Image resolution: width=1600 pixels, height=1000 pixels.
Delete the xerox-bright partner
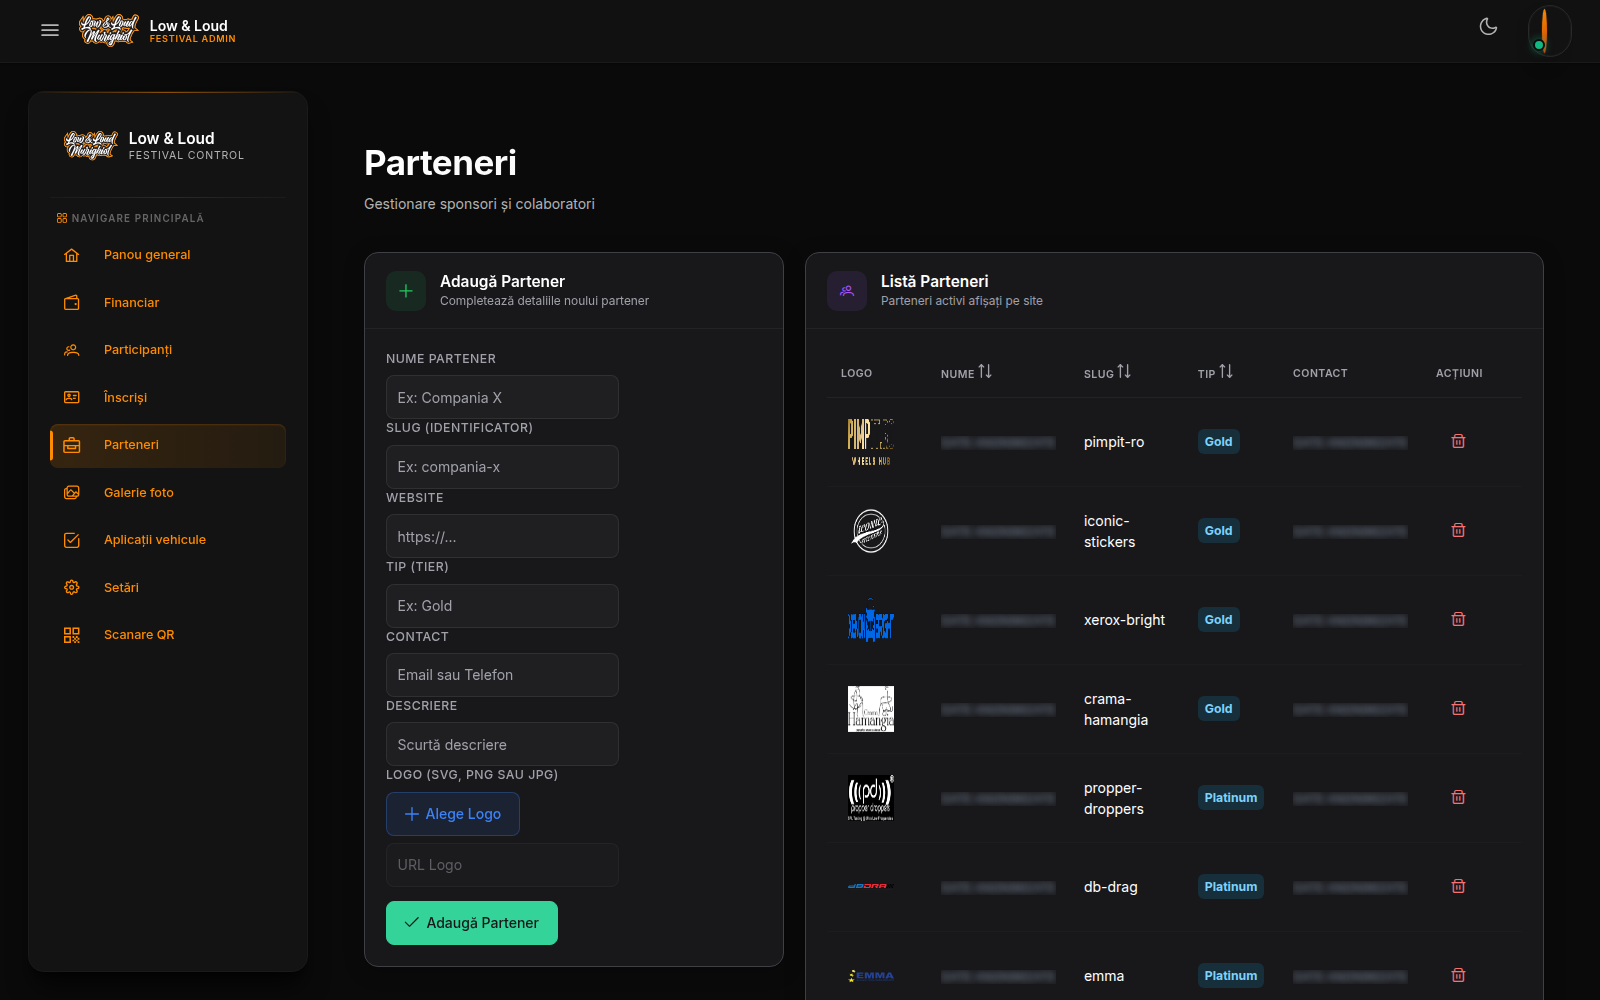point(1458,619)
